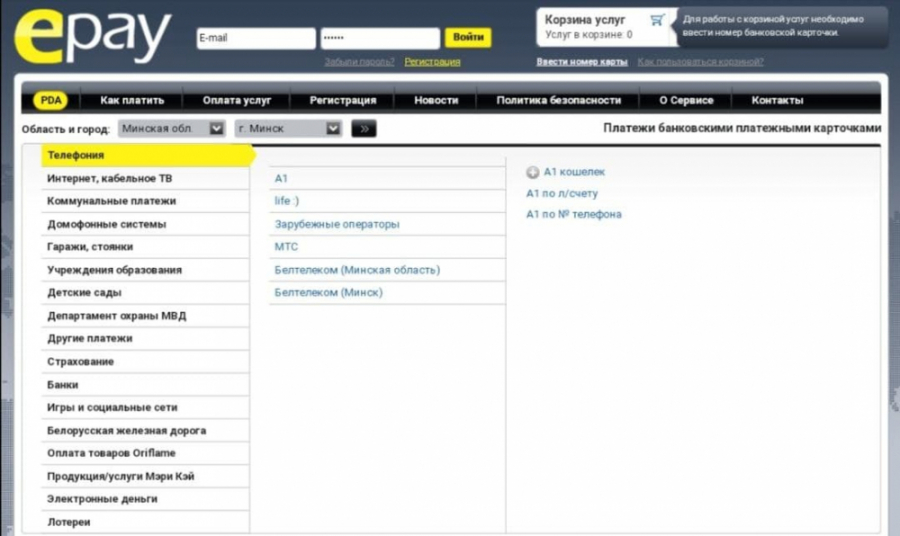Image resolution: width=900 pixels, height=536 pixels.
Task: Click the shopping cart icon
Action: tap(657, 20)
